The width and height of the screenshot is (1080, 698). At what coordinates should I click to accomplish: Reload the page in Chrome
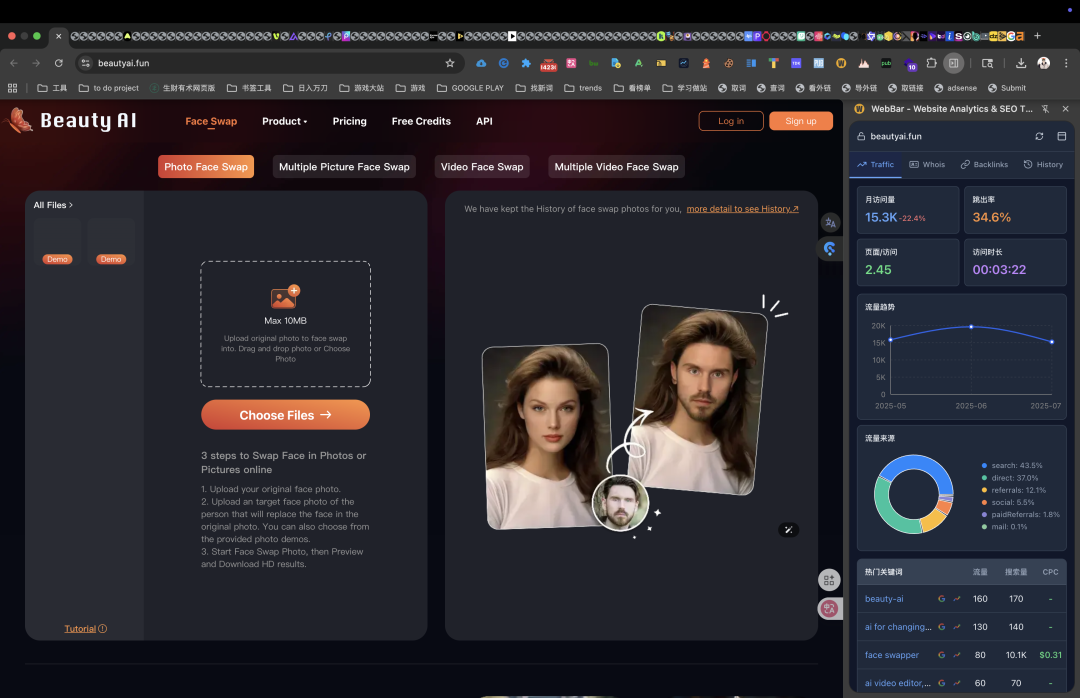(x=59, y=63)
